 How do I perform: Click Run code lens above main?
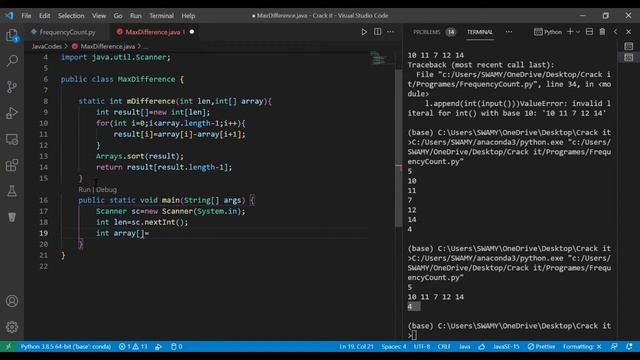point(84,189)
